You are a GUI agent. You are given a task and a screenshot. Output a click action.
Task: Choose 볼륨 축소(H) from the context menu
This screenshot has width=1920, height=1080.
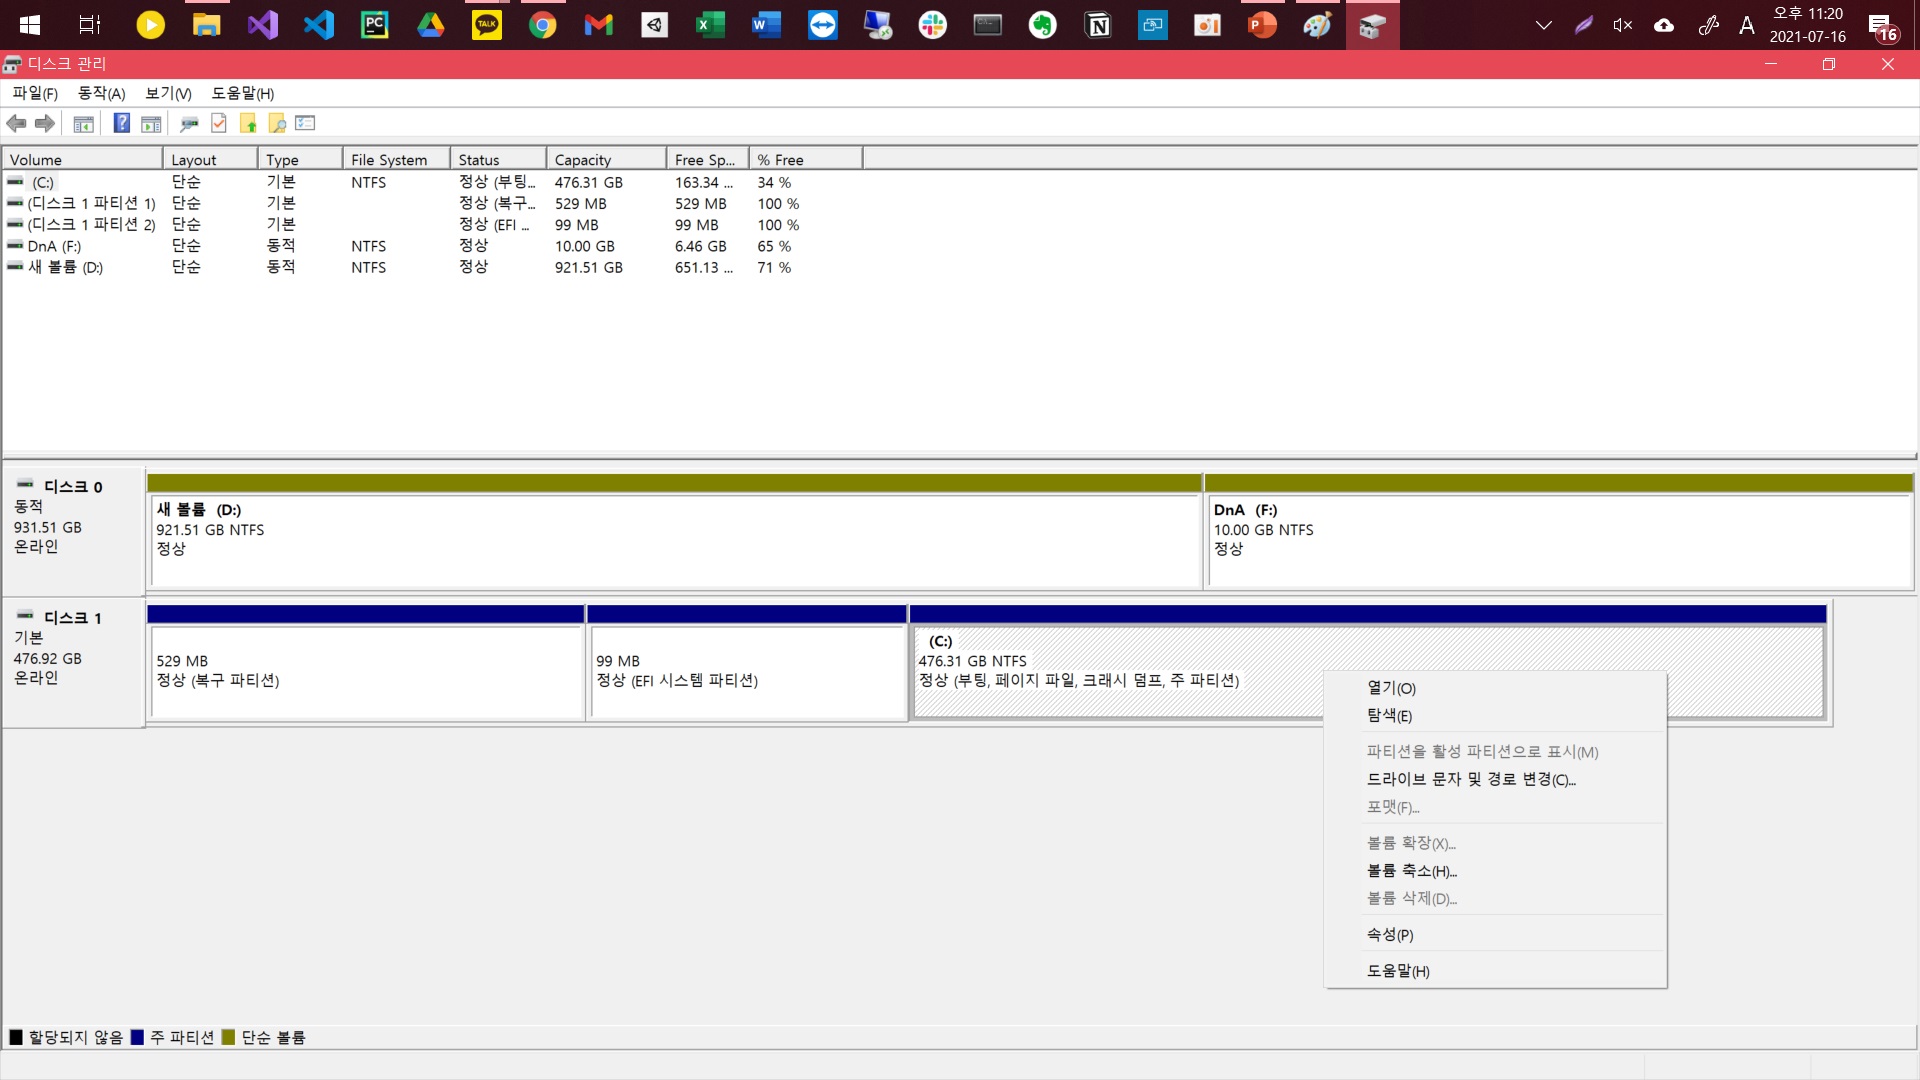(1411, 871)
